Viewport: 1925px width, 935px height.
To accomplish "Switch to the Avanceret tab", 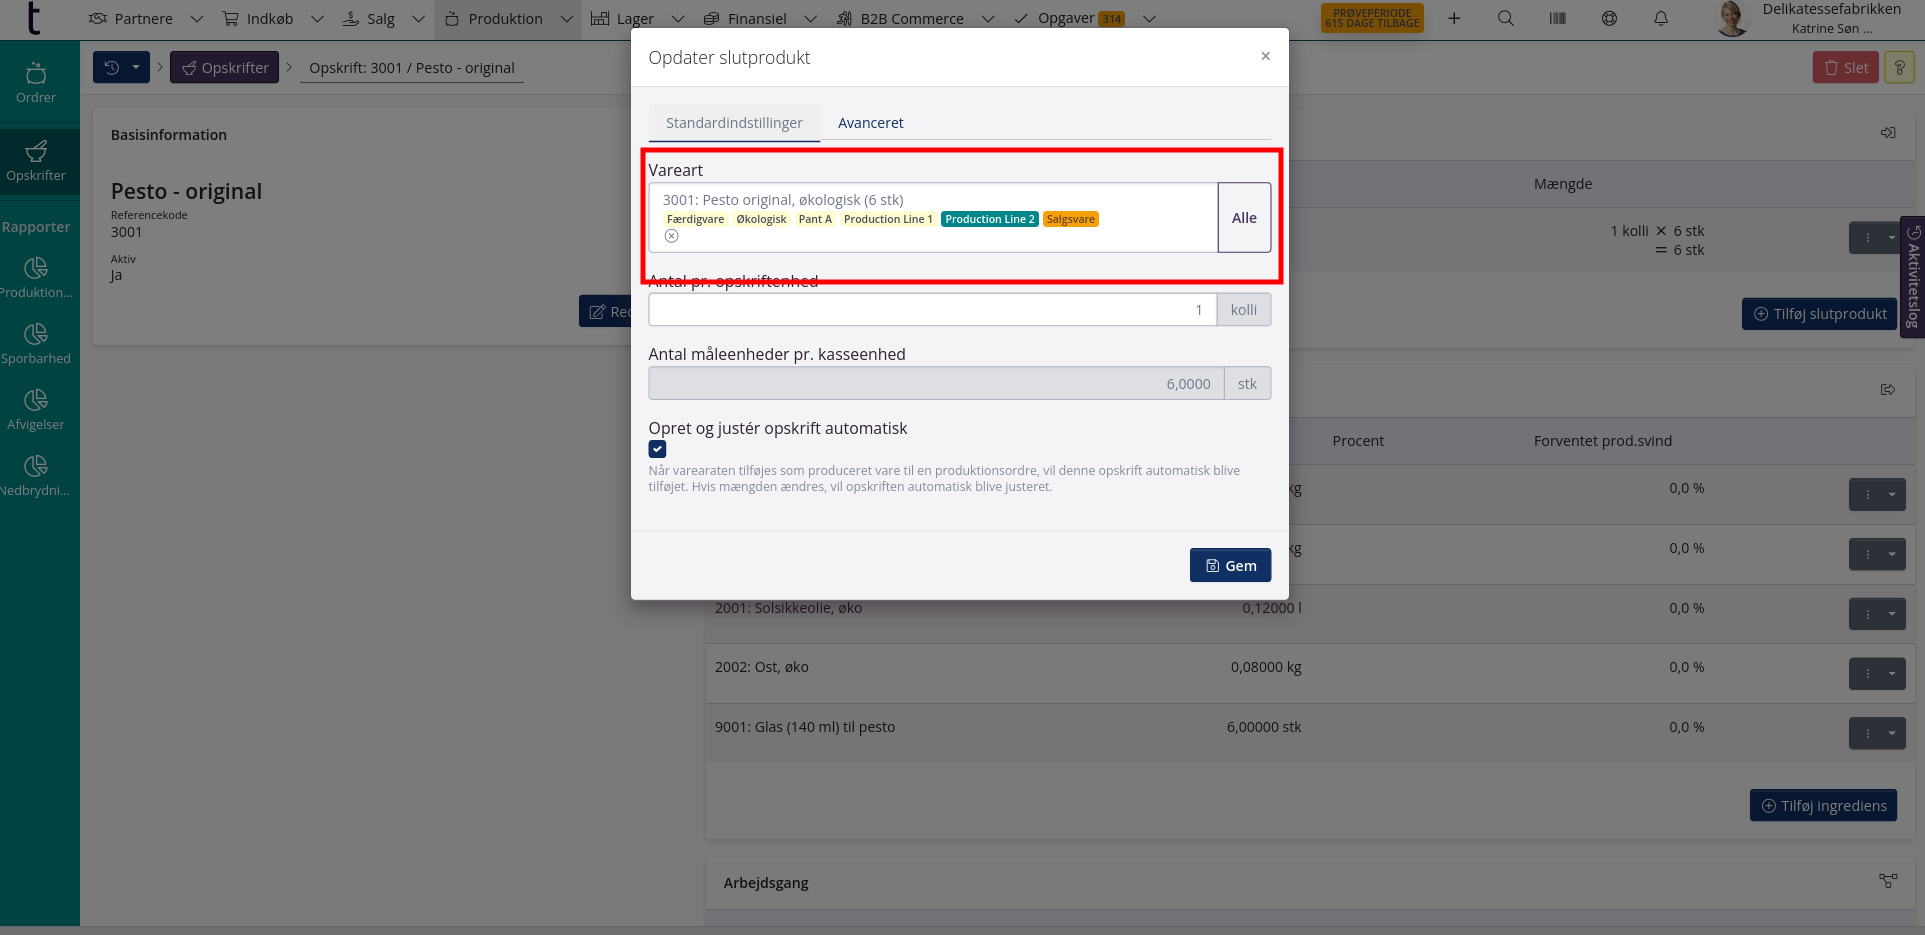I will point(870,123).
